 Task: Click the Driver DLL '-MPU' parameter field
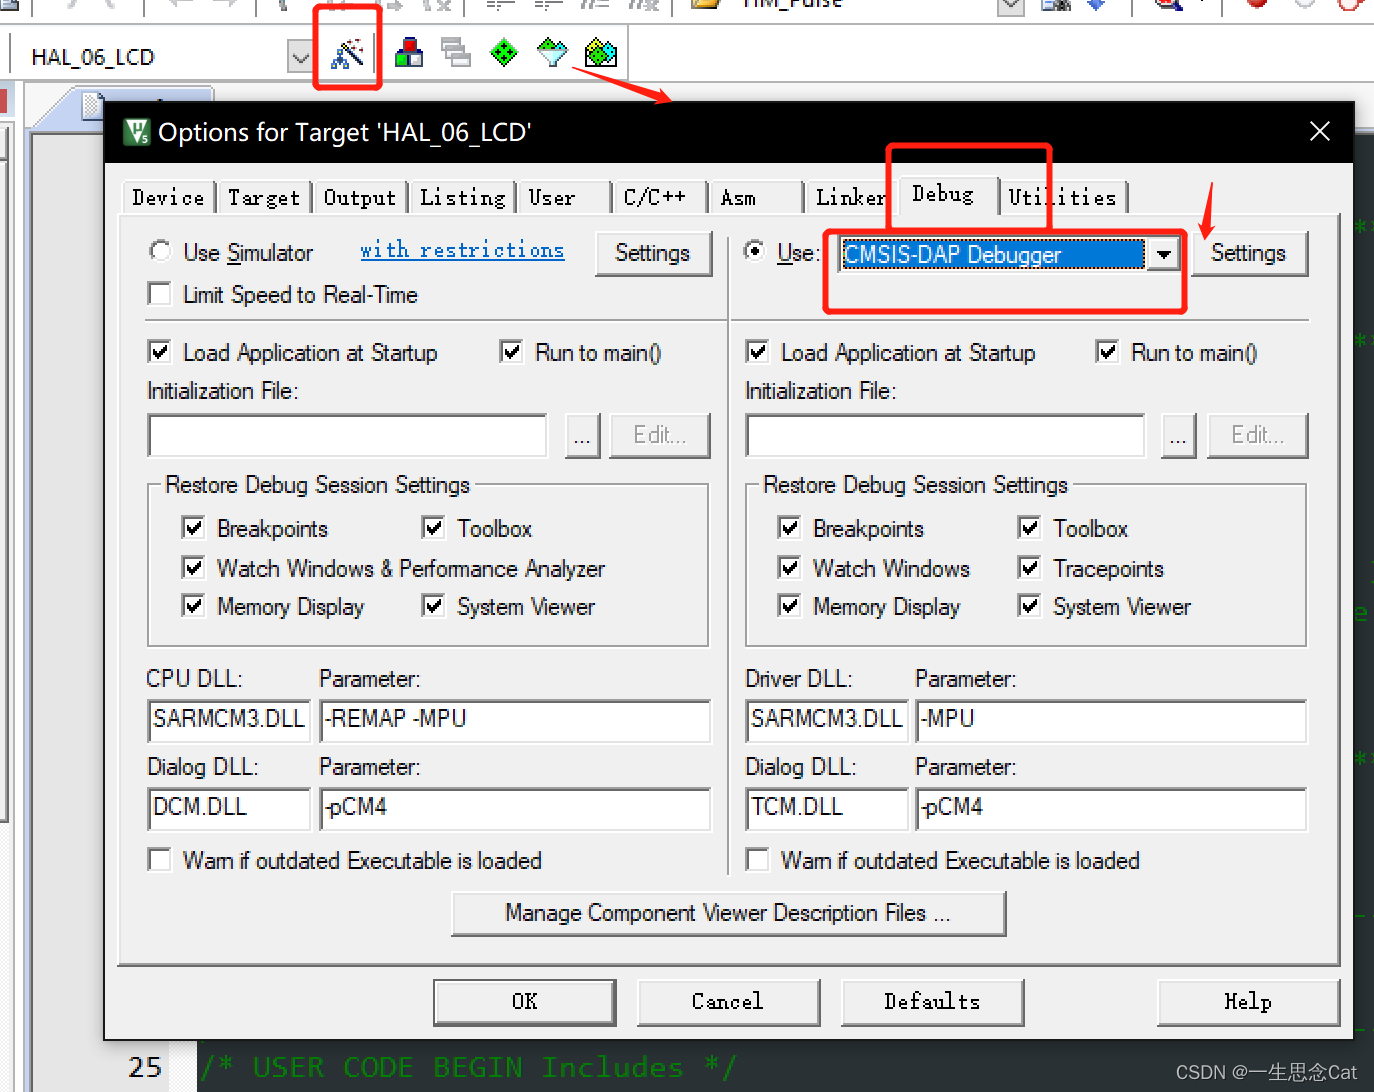coord(1111,720)
